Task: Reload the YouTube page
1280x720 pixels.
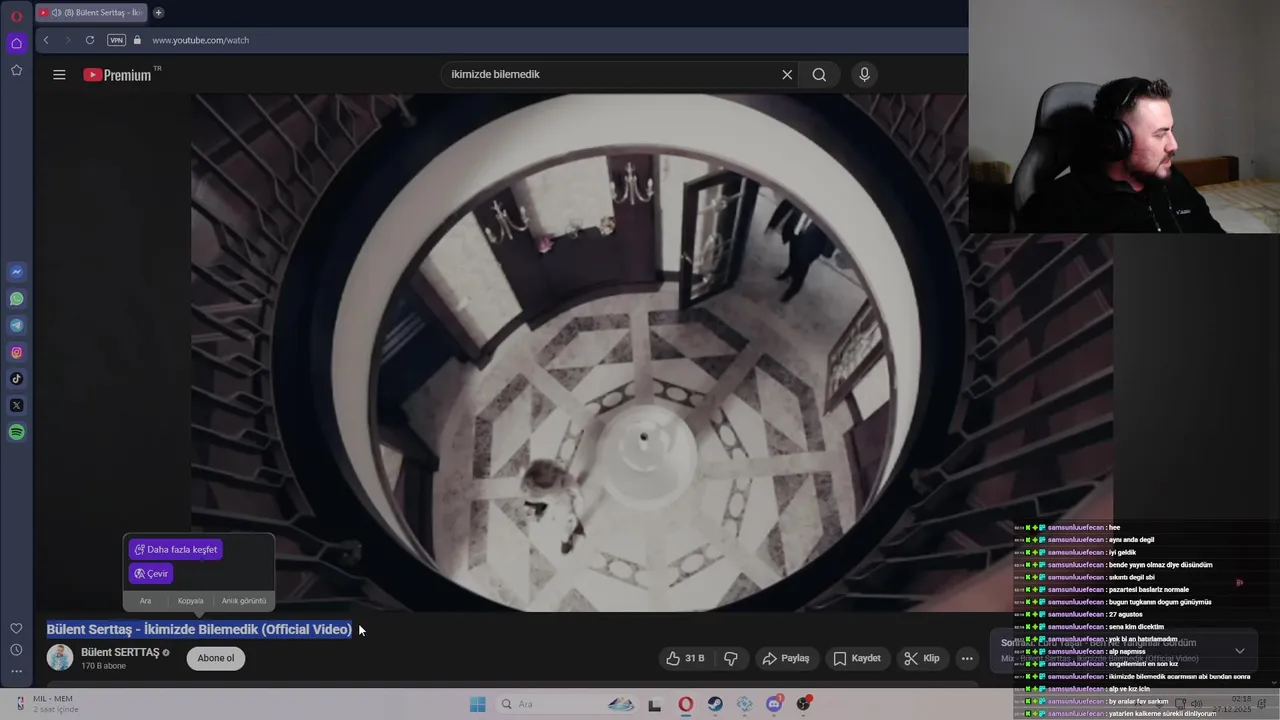Action: point(90,40)
